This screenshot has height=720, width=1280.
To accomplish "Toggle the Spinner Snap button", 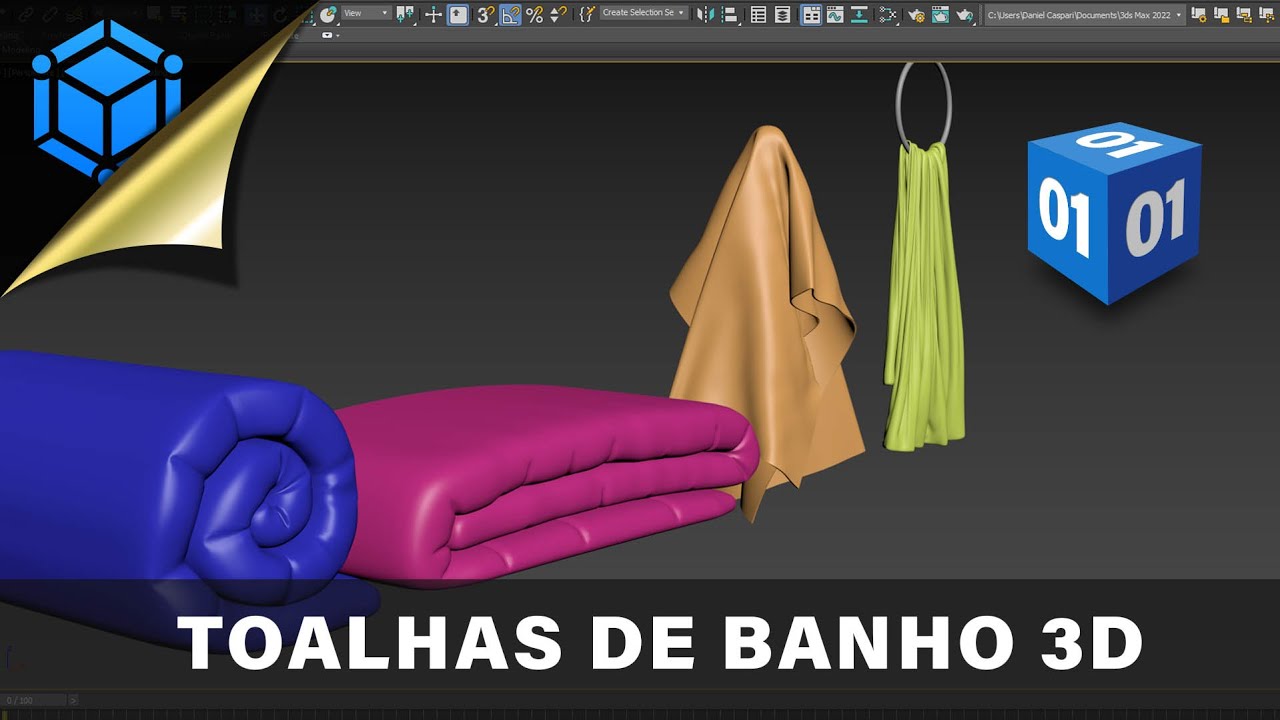I will [558, 14].
